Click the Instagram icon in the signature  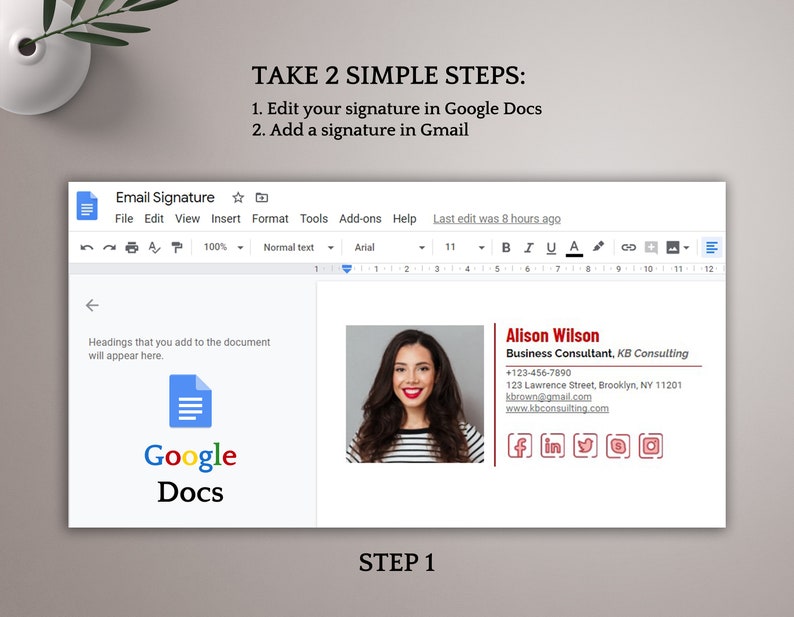651,446
